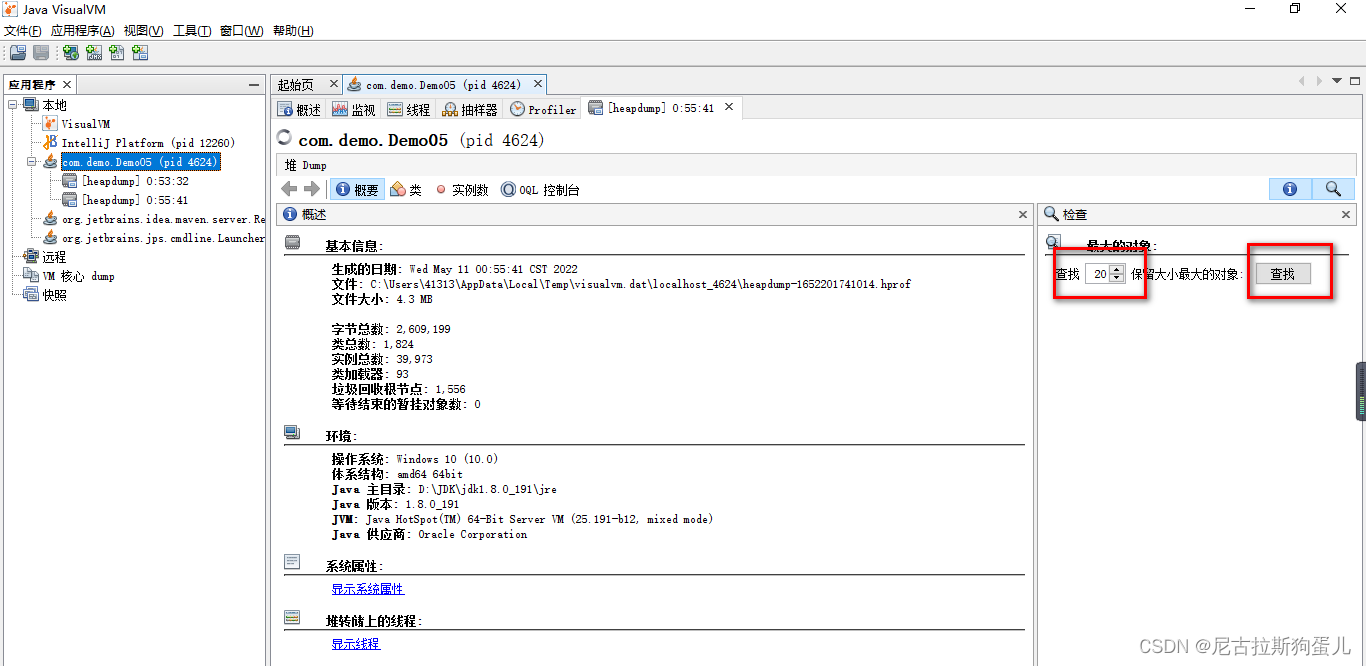
Task: Close the 起始页 tab
Action: 332,84
